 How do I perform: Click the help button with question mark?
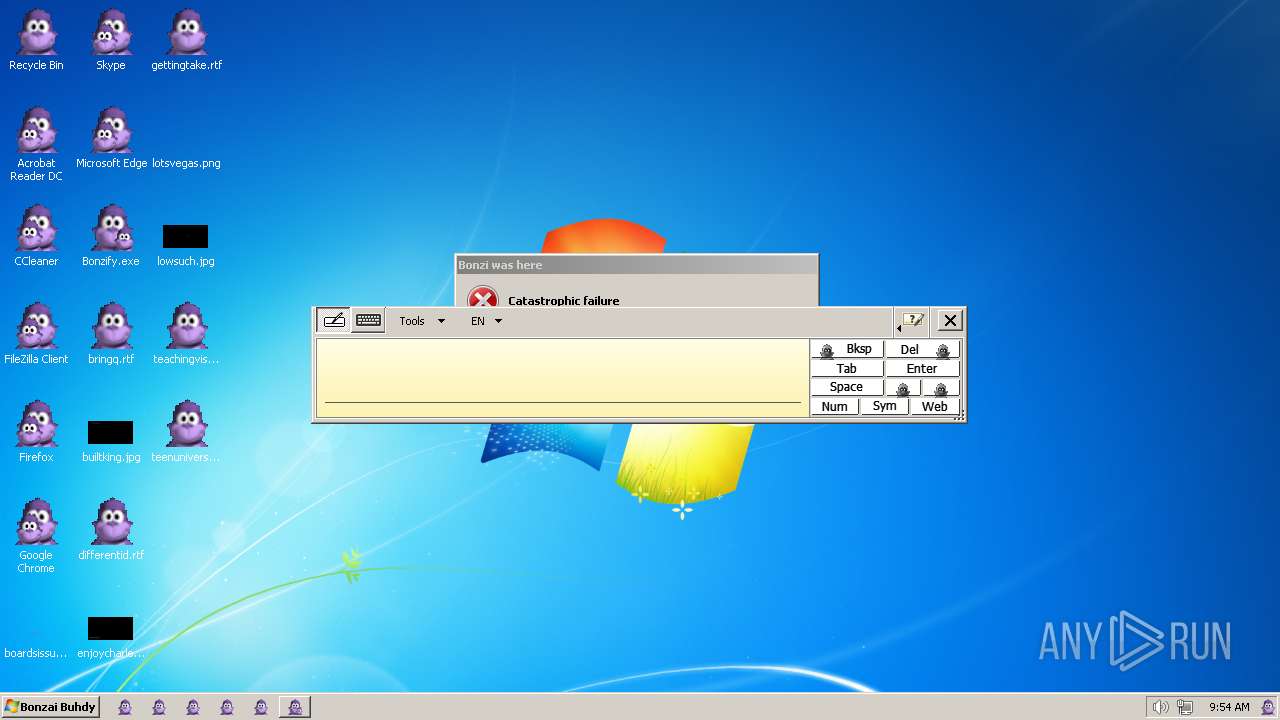pyautogui.click(x=912, y=321)
